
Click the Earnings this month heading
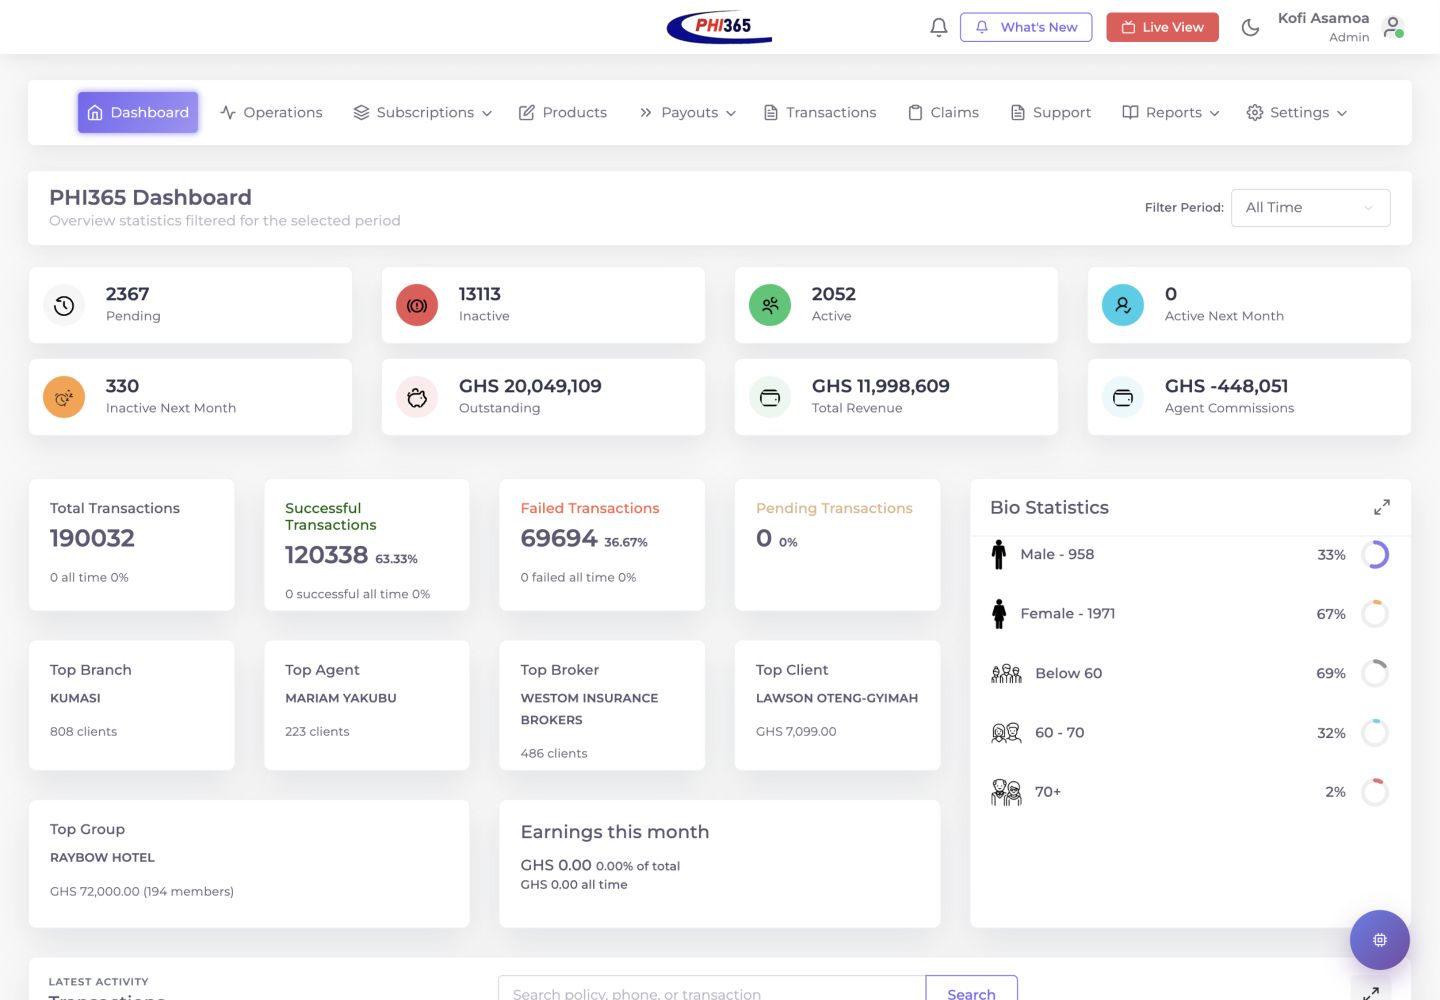pos(615,832)
